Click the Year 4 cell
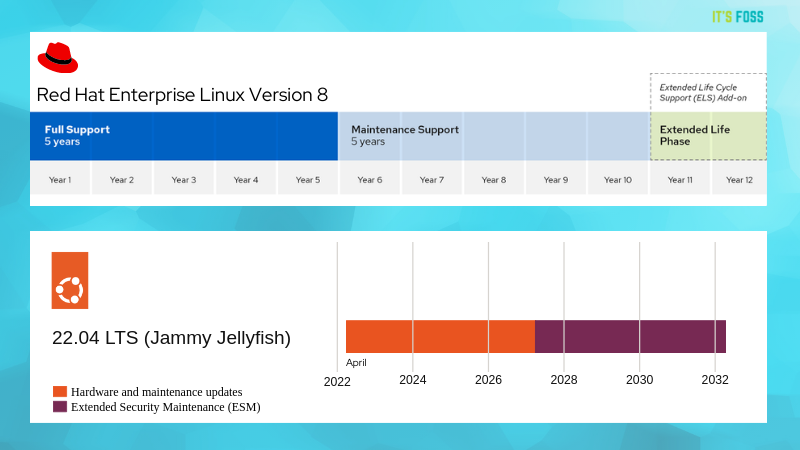 pos(246,178)
